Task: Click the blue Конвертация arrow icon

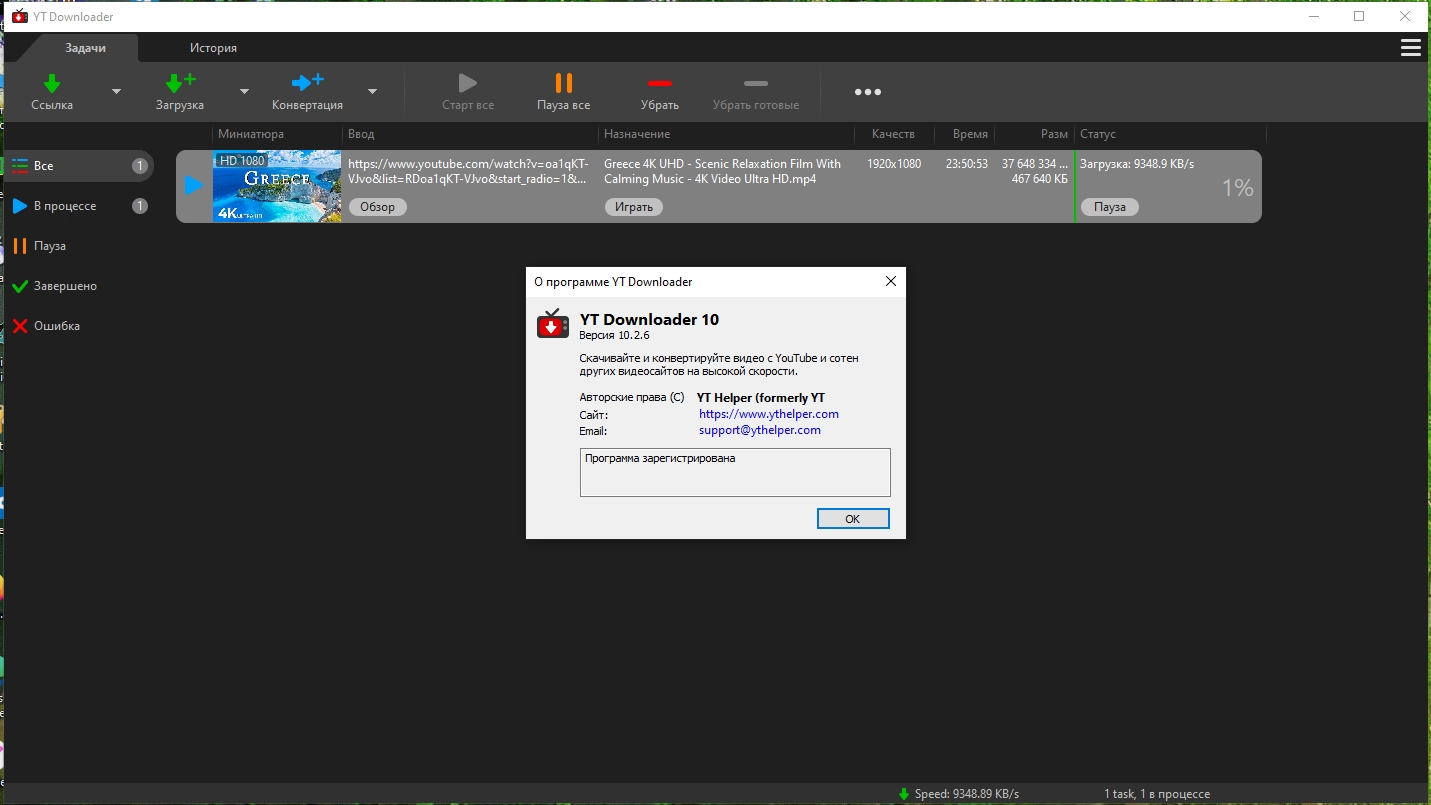Action: click(307, 83)
